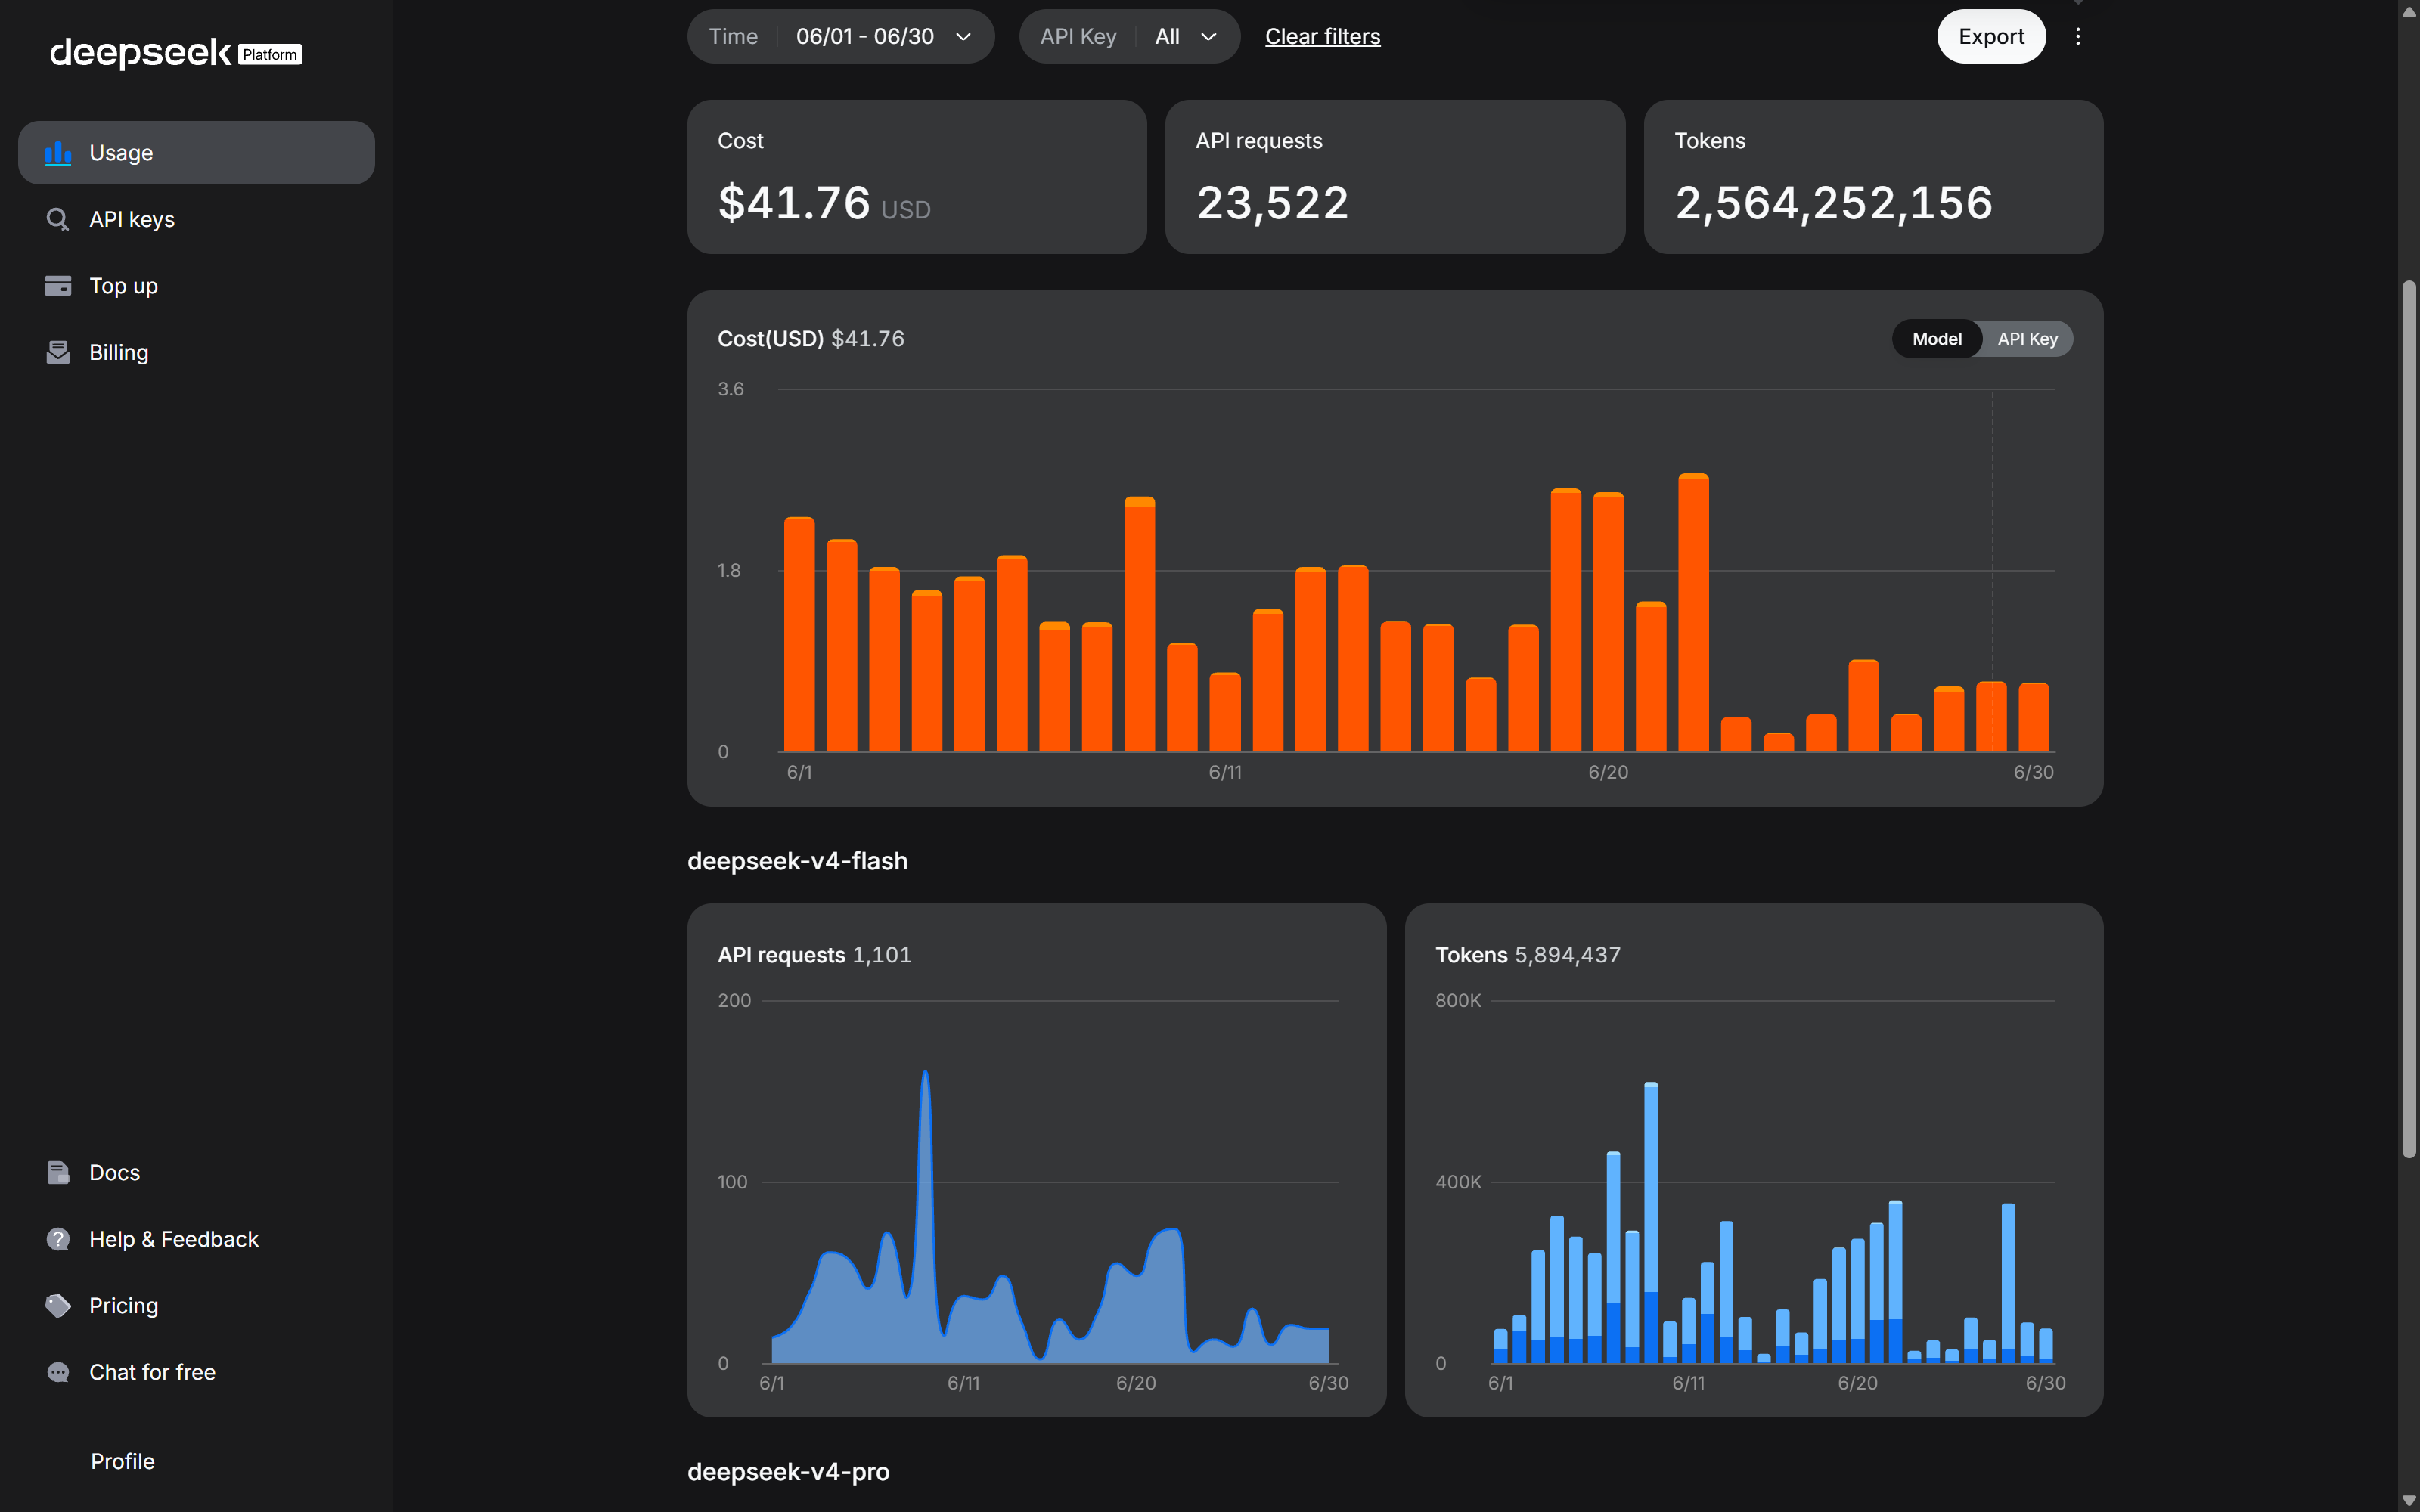
Task: Navigate to Billing section
Action: (x=196, y=352)
